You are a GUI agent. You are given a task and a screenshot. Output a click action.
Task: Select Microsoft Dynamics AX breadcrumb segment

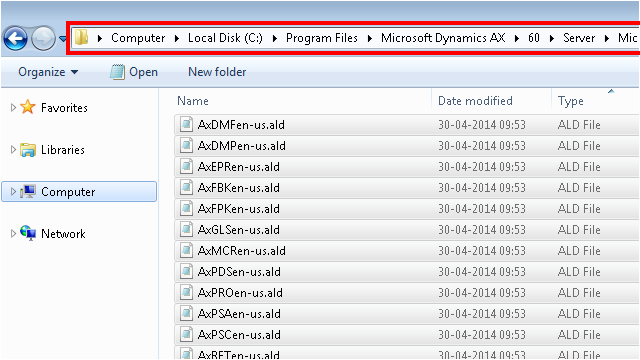(x=443, y=38)
